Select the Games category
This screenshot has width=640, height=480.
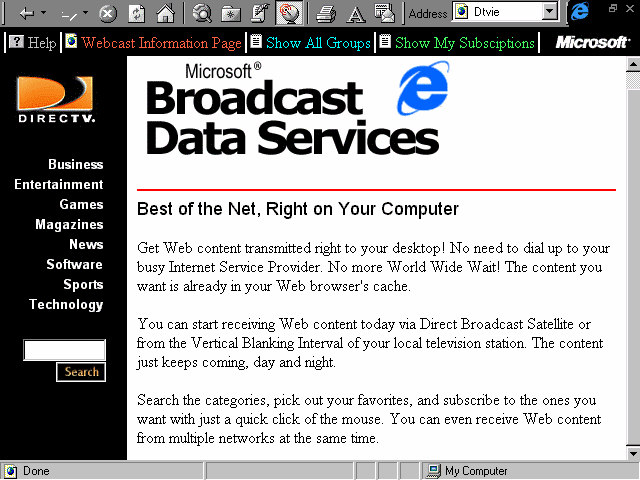click(82, 204)
